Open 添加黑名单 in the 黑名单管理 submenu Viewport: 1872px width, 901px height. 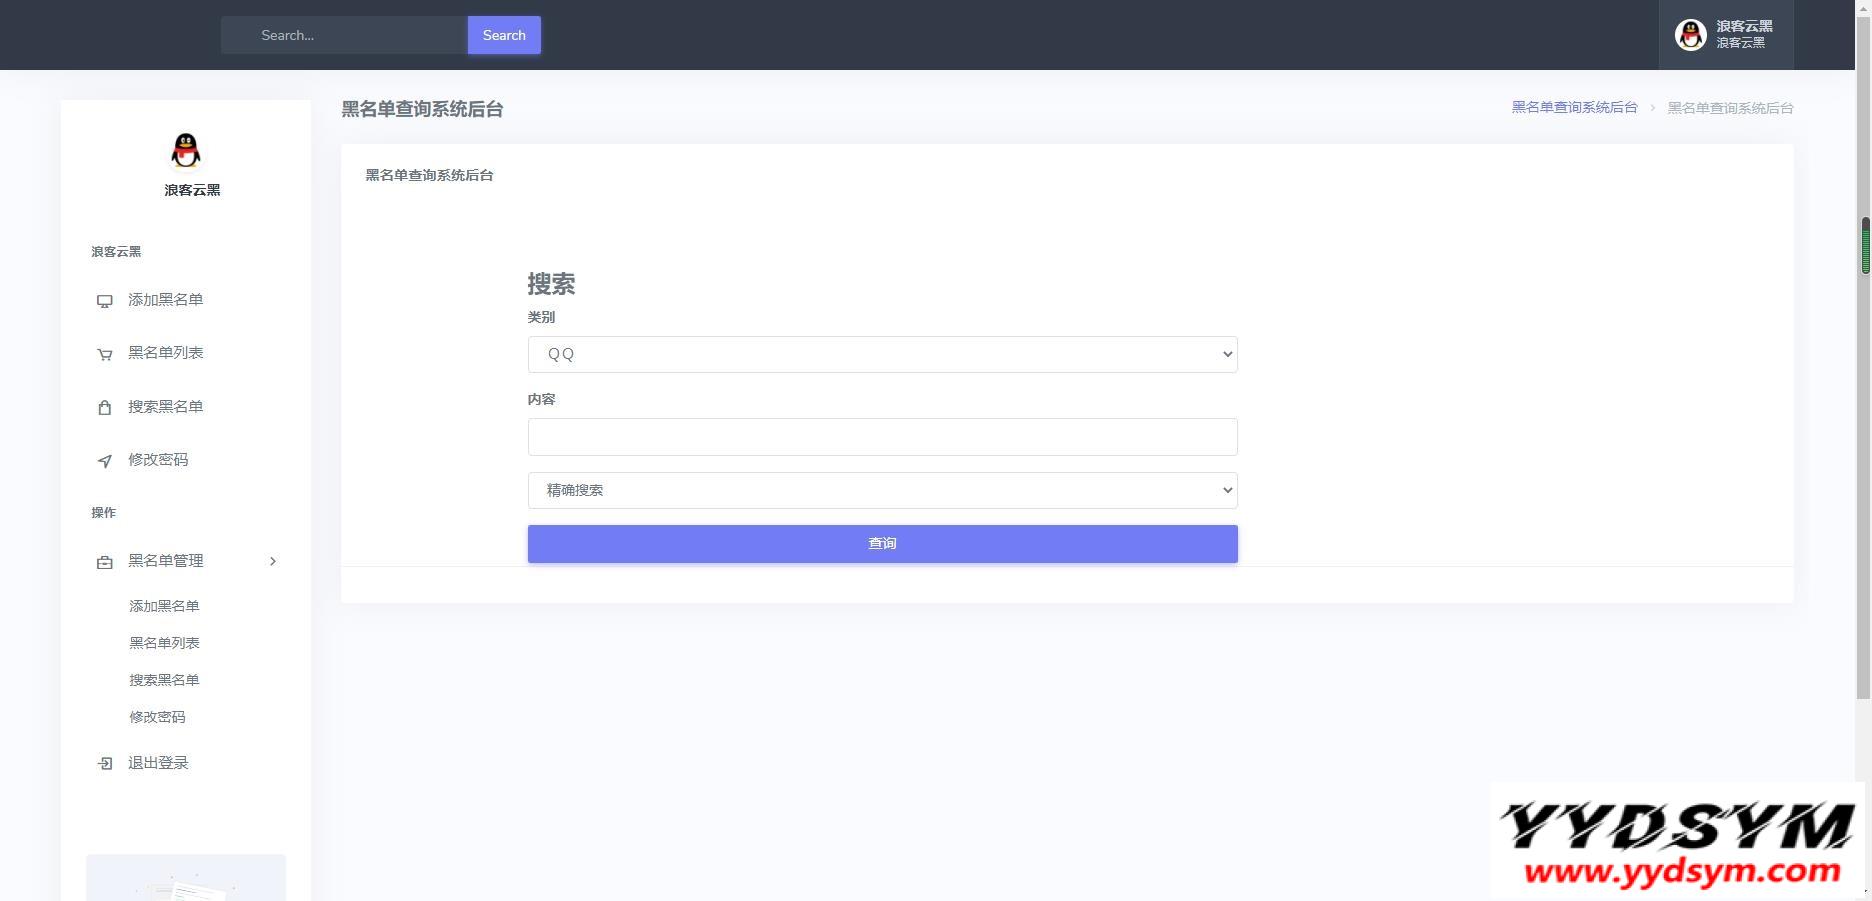pyautogui.click(x=164, y=606)
